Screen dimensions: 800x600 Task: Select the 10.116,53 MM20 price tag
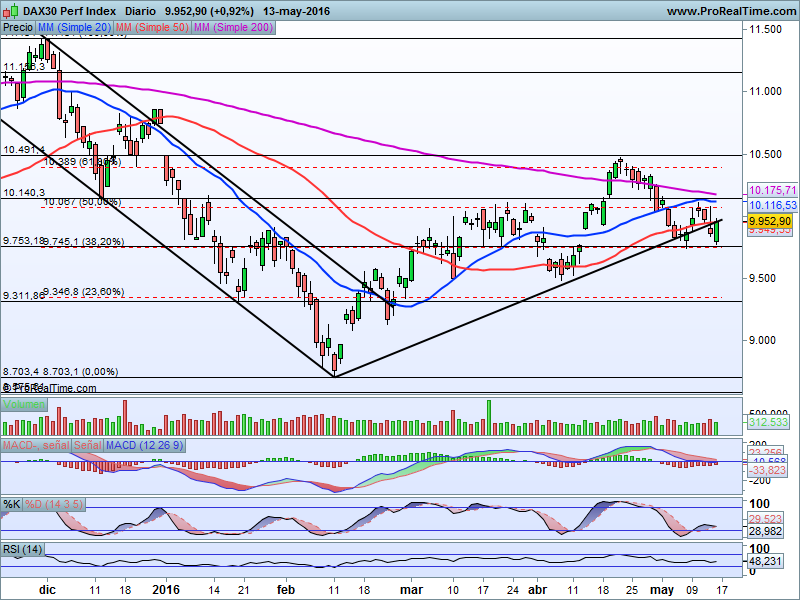coord(772,205)
